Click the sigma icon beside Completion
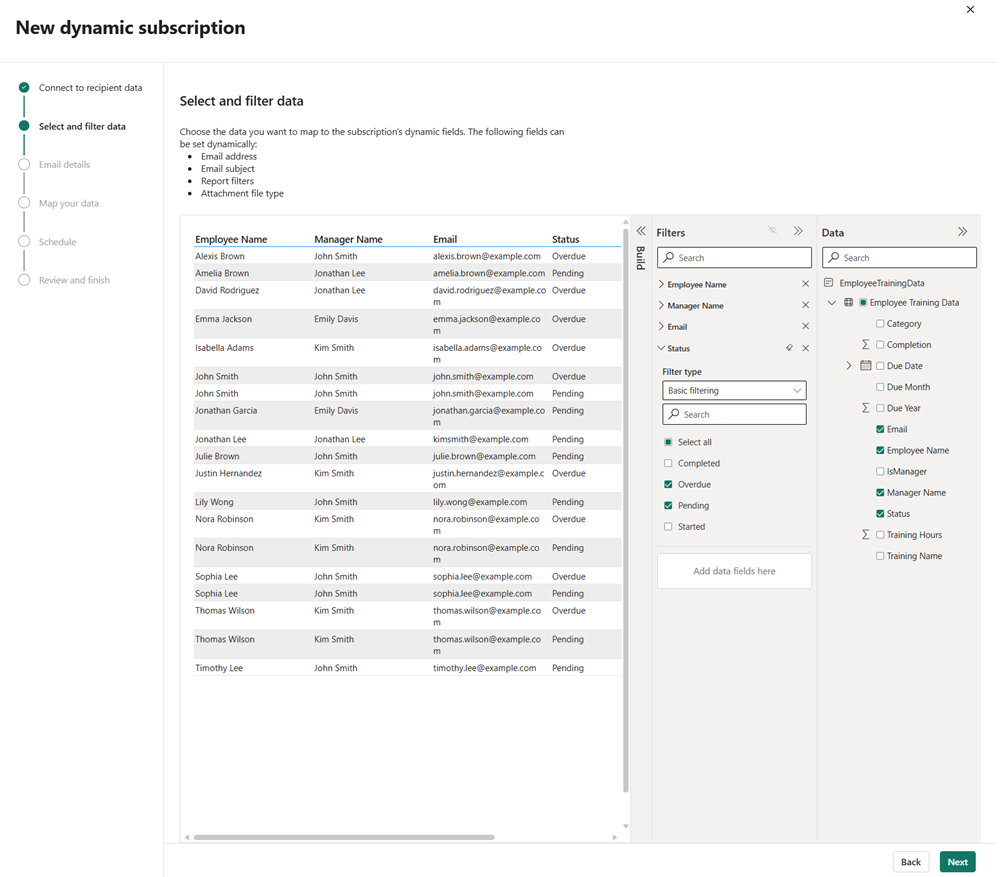Screen dimensions: 1001x877 coord(866,344)
